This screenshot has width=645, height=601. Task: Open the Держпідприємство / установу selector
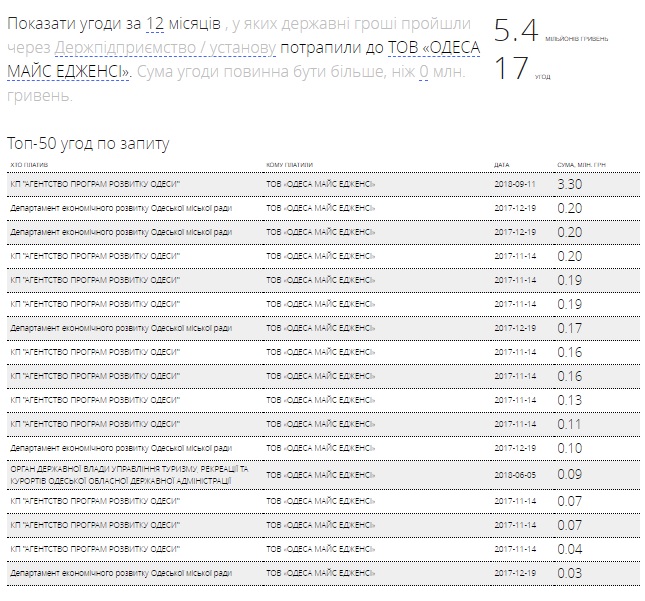[165, 48]
